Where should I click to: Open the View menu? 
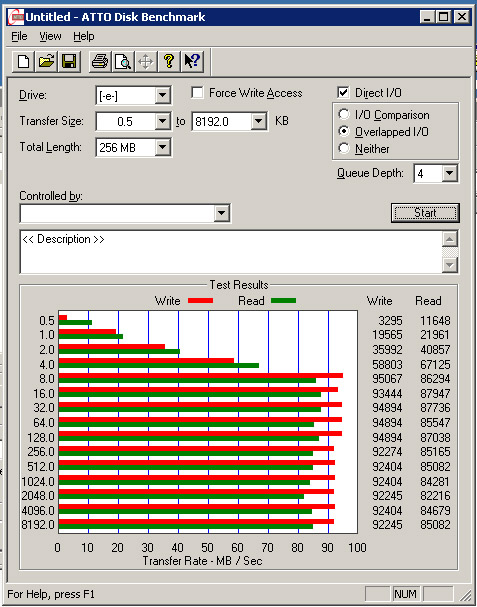(x=50, y=36)
